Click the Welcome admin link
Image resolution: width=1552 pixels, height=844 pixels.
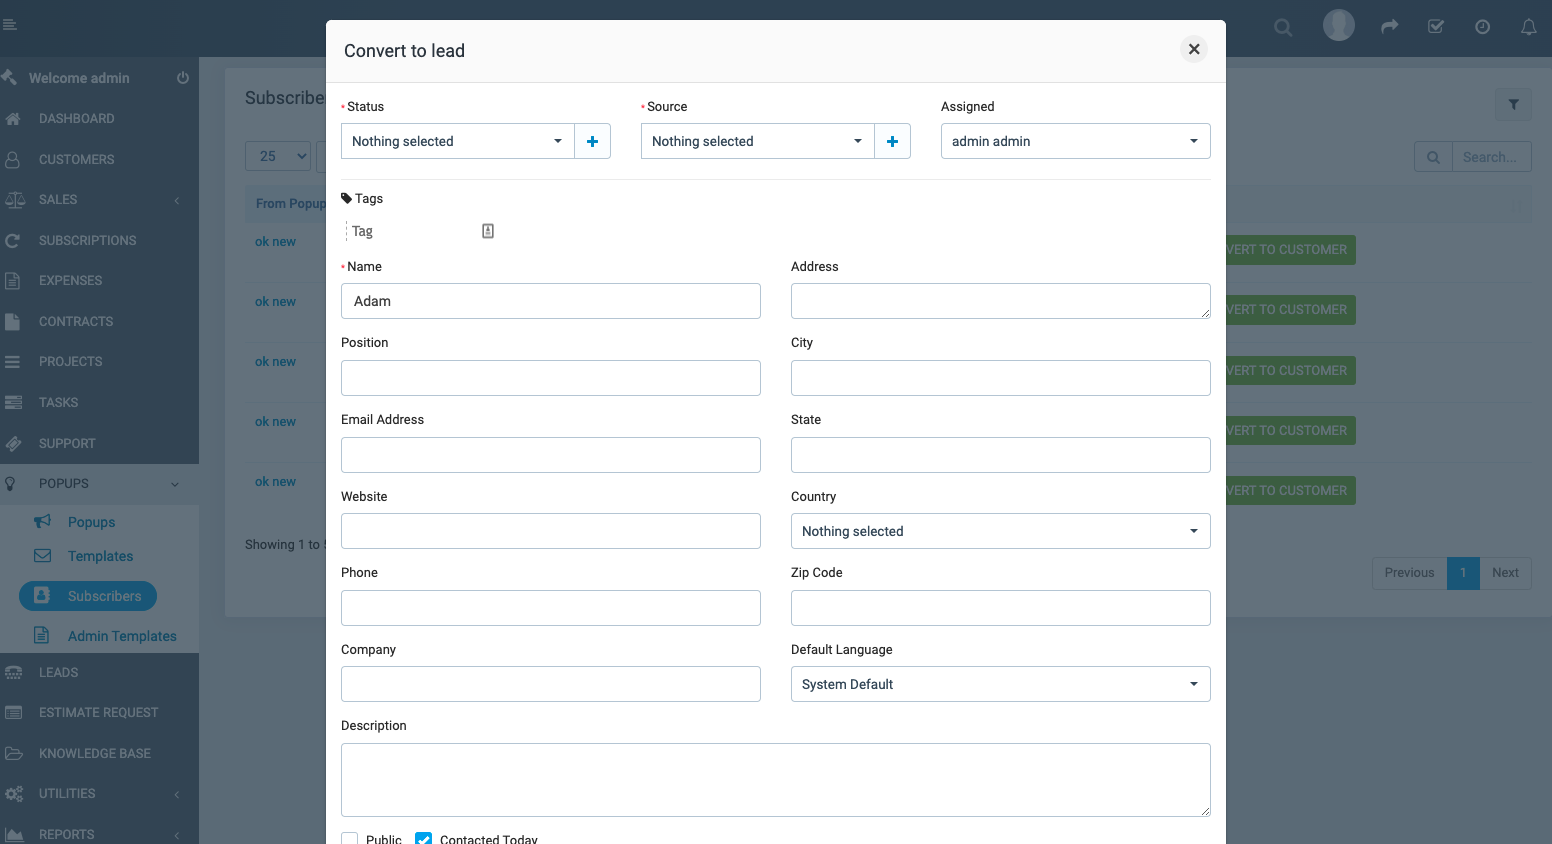[x=79, y=78]
